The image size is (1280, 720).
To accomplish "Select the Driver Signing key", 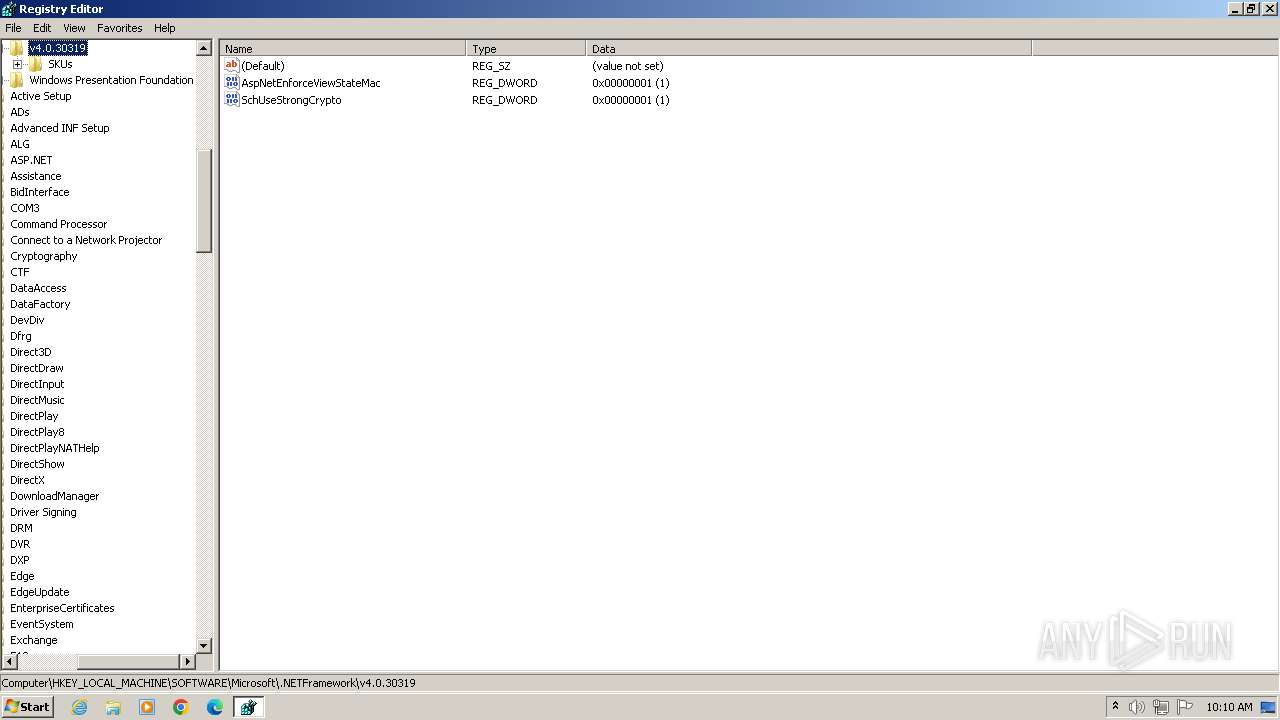I will [x=43, y=512].
